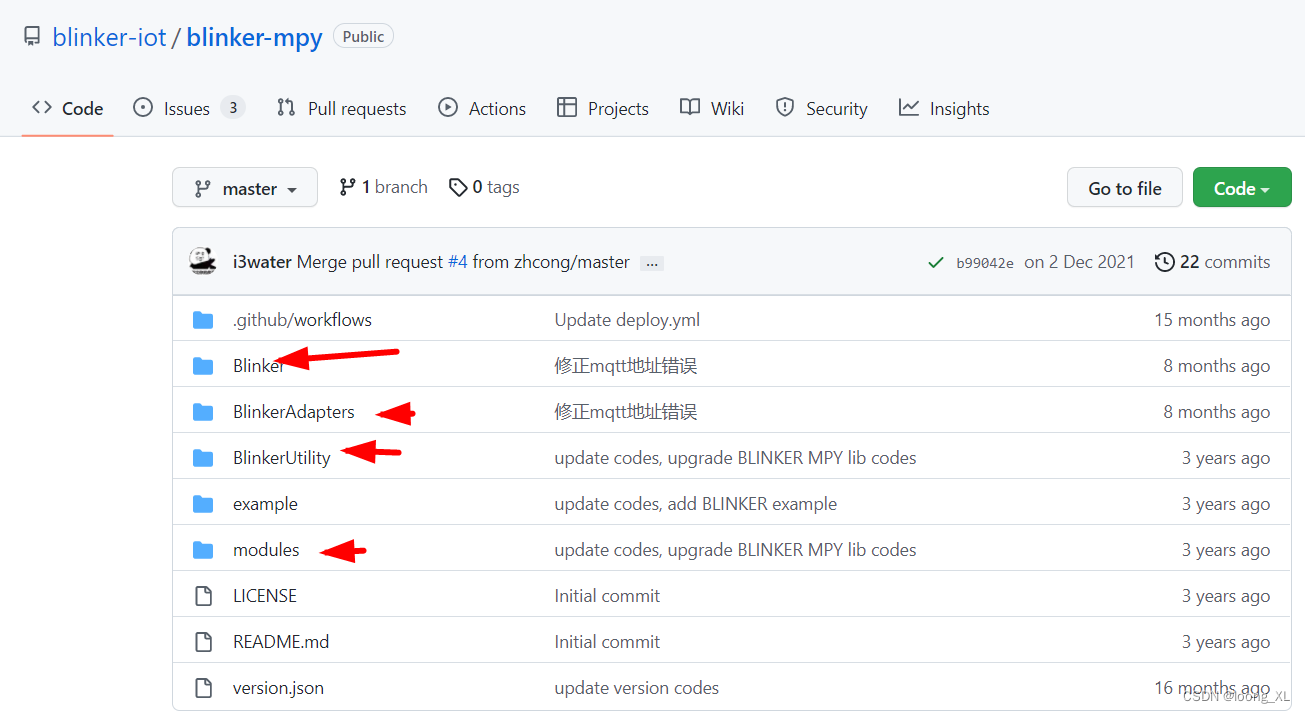This screenshot has height=713, width=1305.
Task: Click the BlinkerUtility folder icon
Action: click(203, 458)
